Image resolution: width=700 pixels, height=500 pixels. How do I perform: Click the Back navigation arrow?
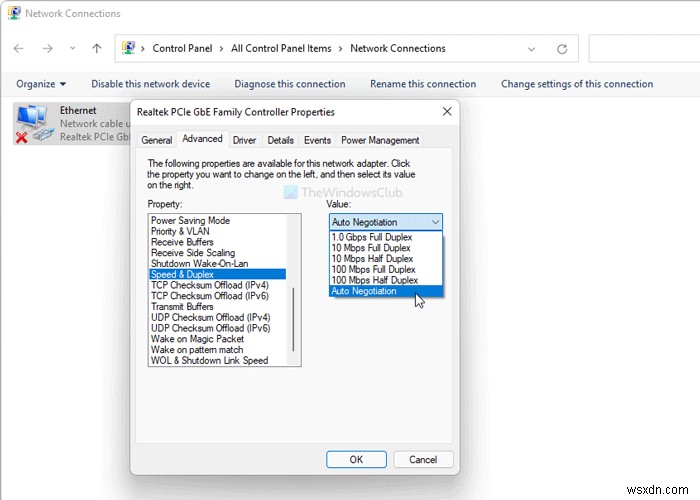(19, 48)
